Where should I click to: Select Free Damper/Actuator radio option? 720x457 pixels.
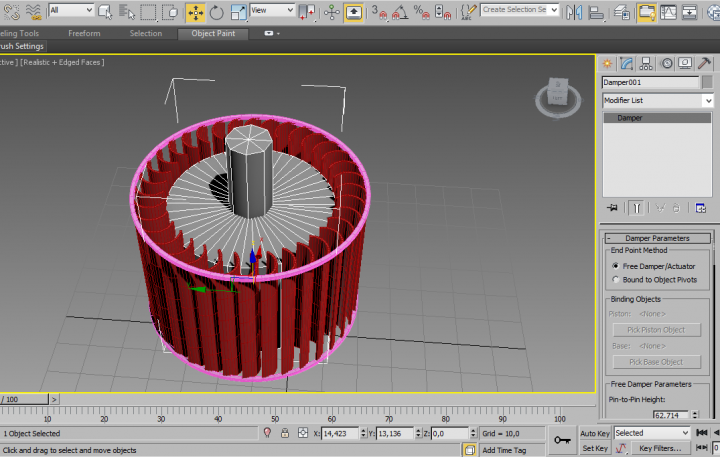click(x=614, y=266)
